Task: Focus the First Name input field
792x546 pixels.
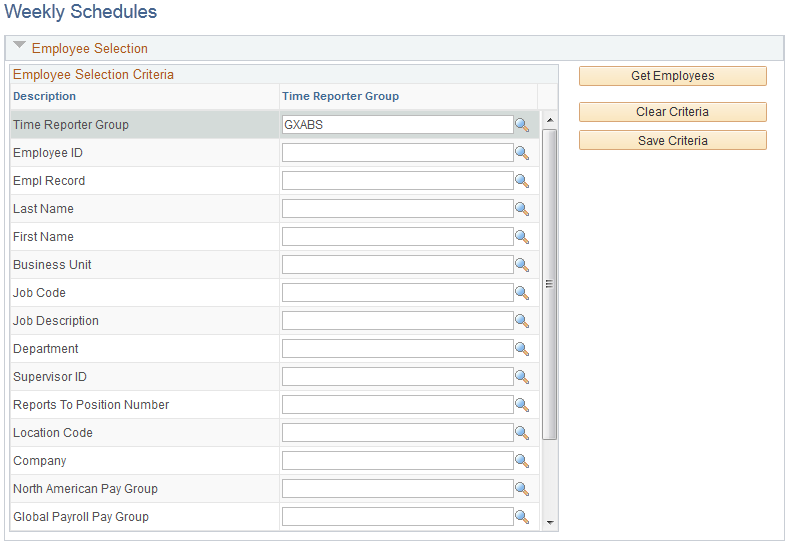Action: pos(398,237)
